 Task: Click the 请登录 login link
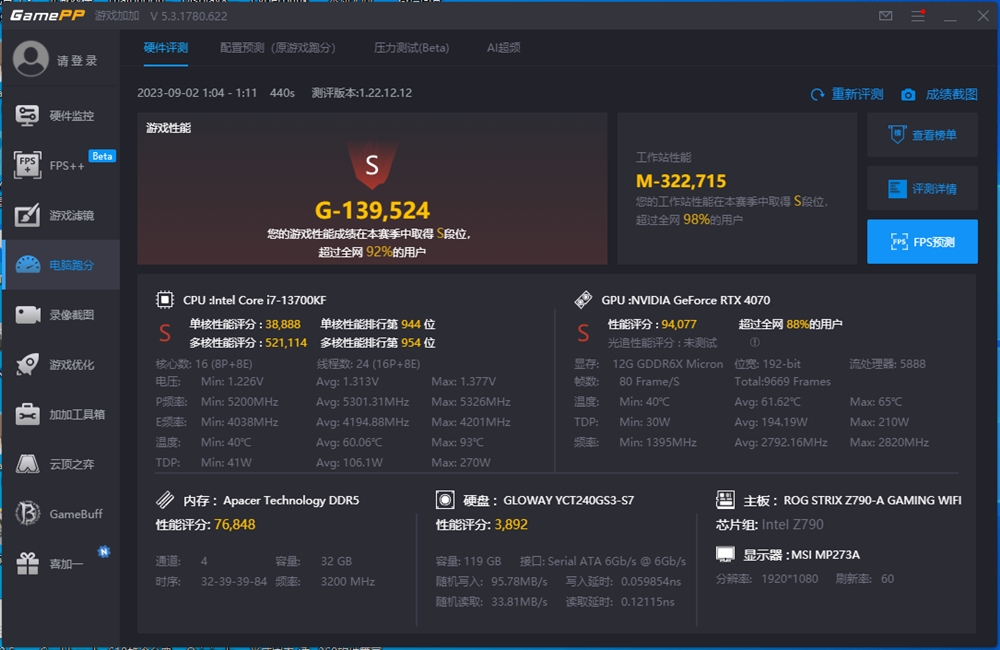[77, 61]
